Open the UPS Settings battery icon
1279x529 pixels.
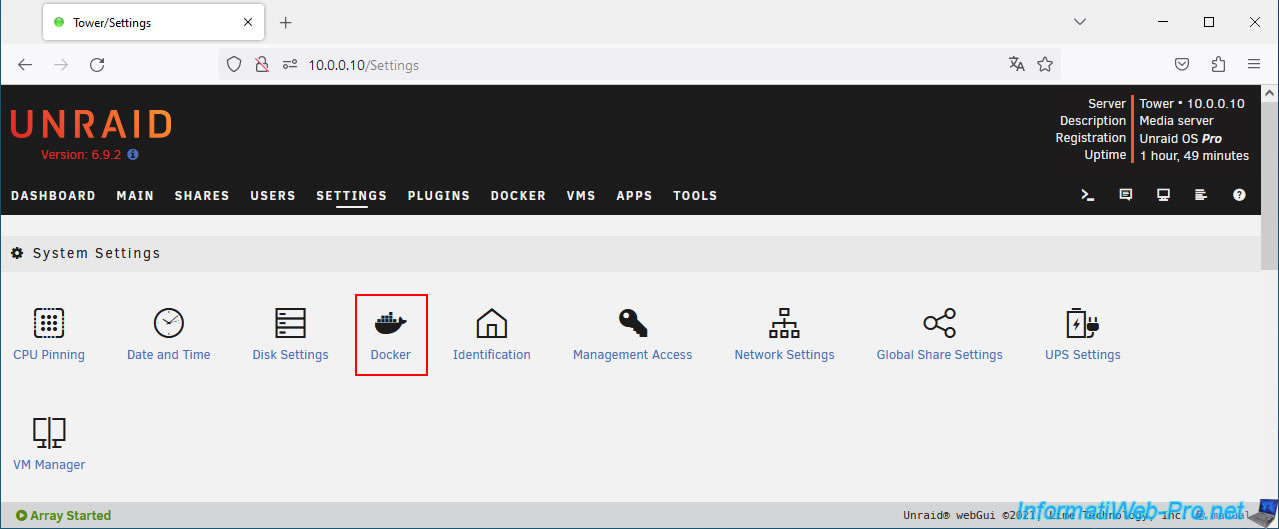pos(1083,323)
